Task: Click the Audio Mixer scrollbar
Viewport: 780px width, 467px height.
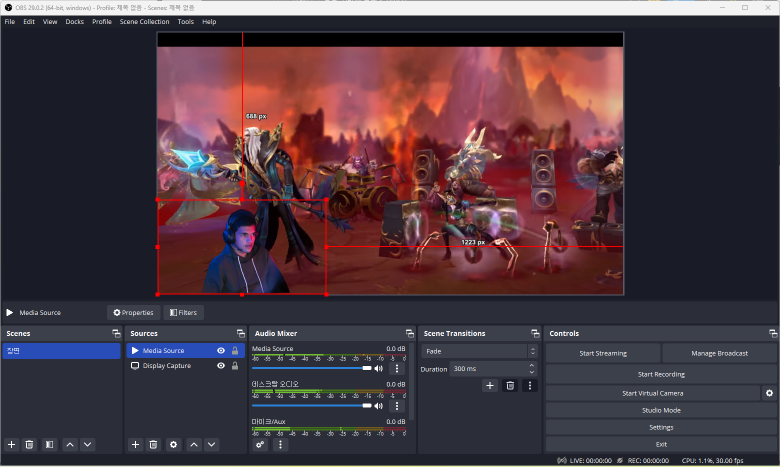Action: pos(411,380)
